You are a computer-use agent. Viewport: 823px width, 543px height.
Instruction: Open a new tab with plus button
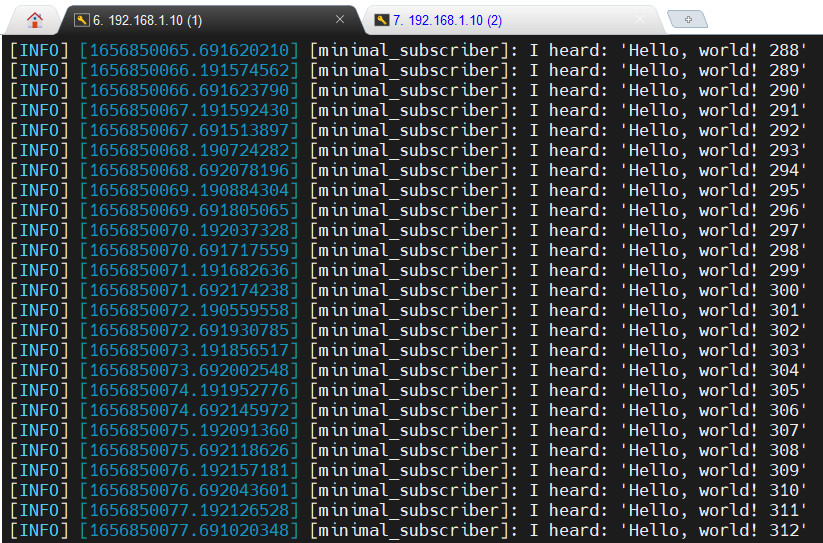688,19
